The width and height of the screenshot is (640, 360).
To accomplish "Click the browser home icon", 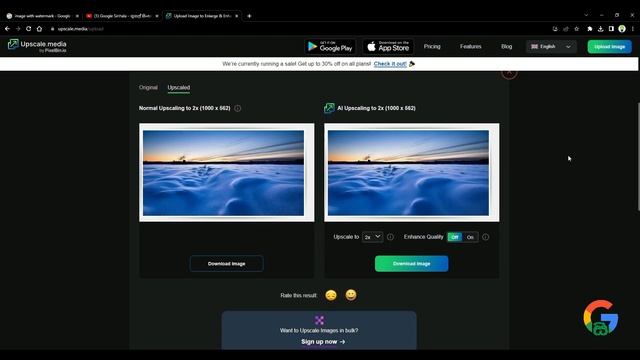I will click(39, 29).
